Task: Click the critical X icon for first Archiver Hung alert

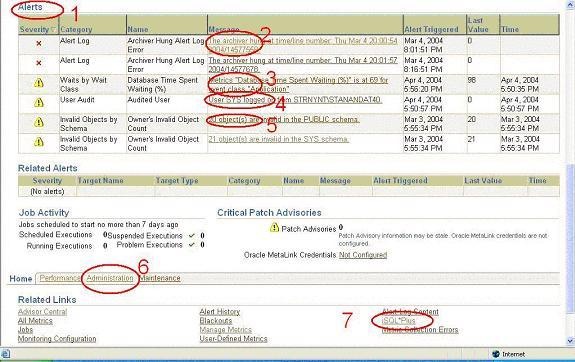Action: (x=39, y=44)
